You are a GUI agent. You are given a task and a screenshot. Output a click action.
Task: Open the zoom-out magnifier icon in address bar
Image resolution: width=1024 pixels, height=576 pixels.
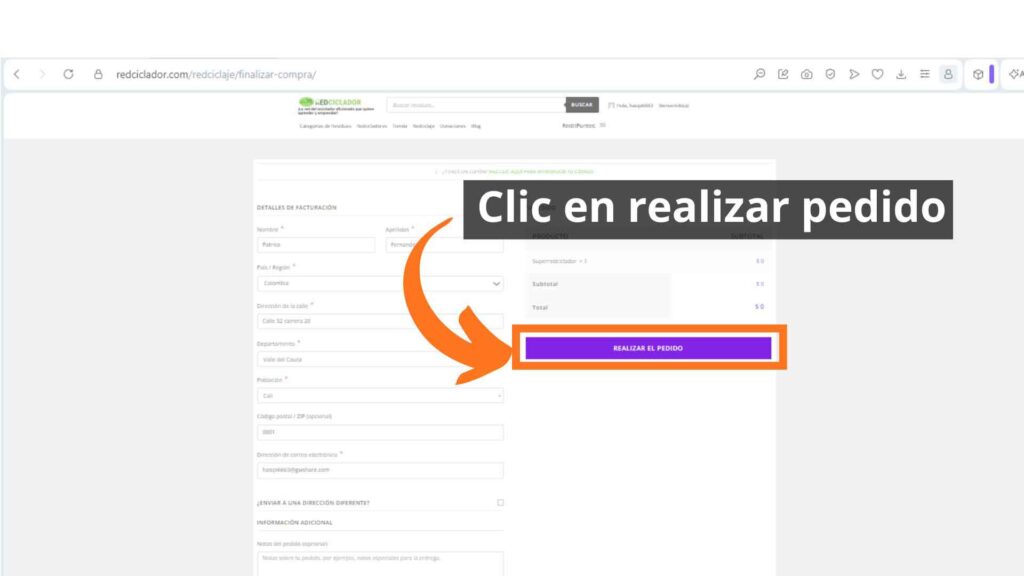[760, 74]
